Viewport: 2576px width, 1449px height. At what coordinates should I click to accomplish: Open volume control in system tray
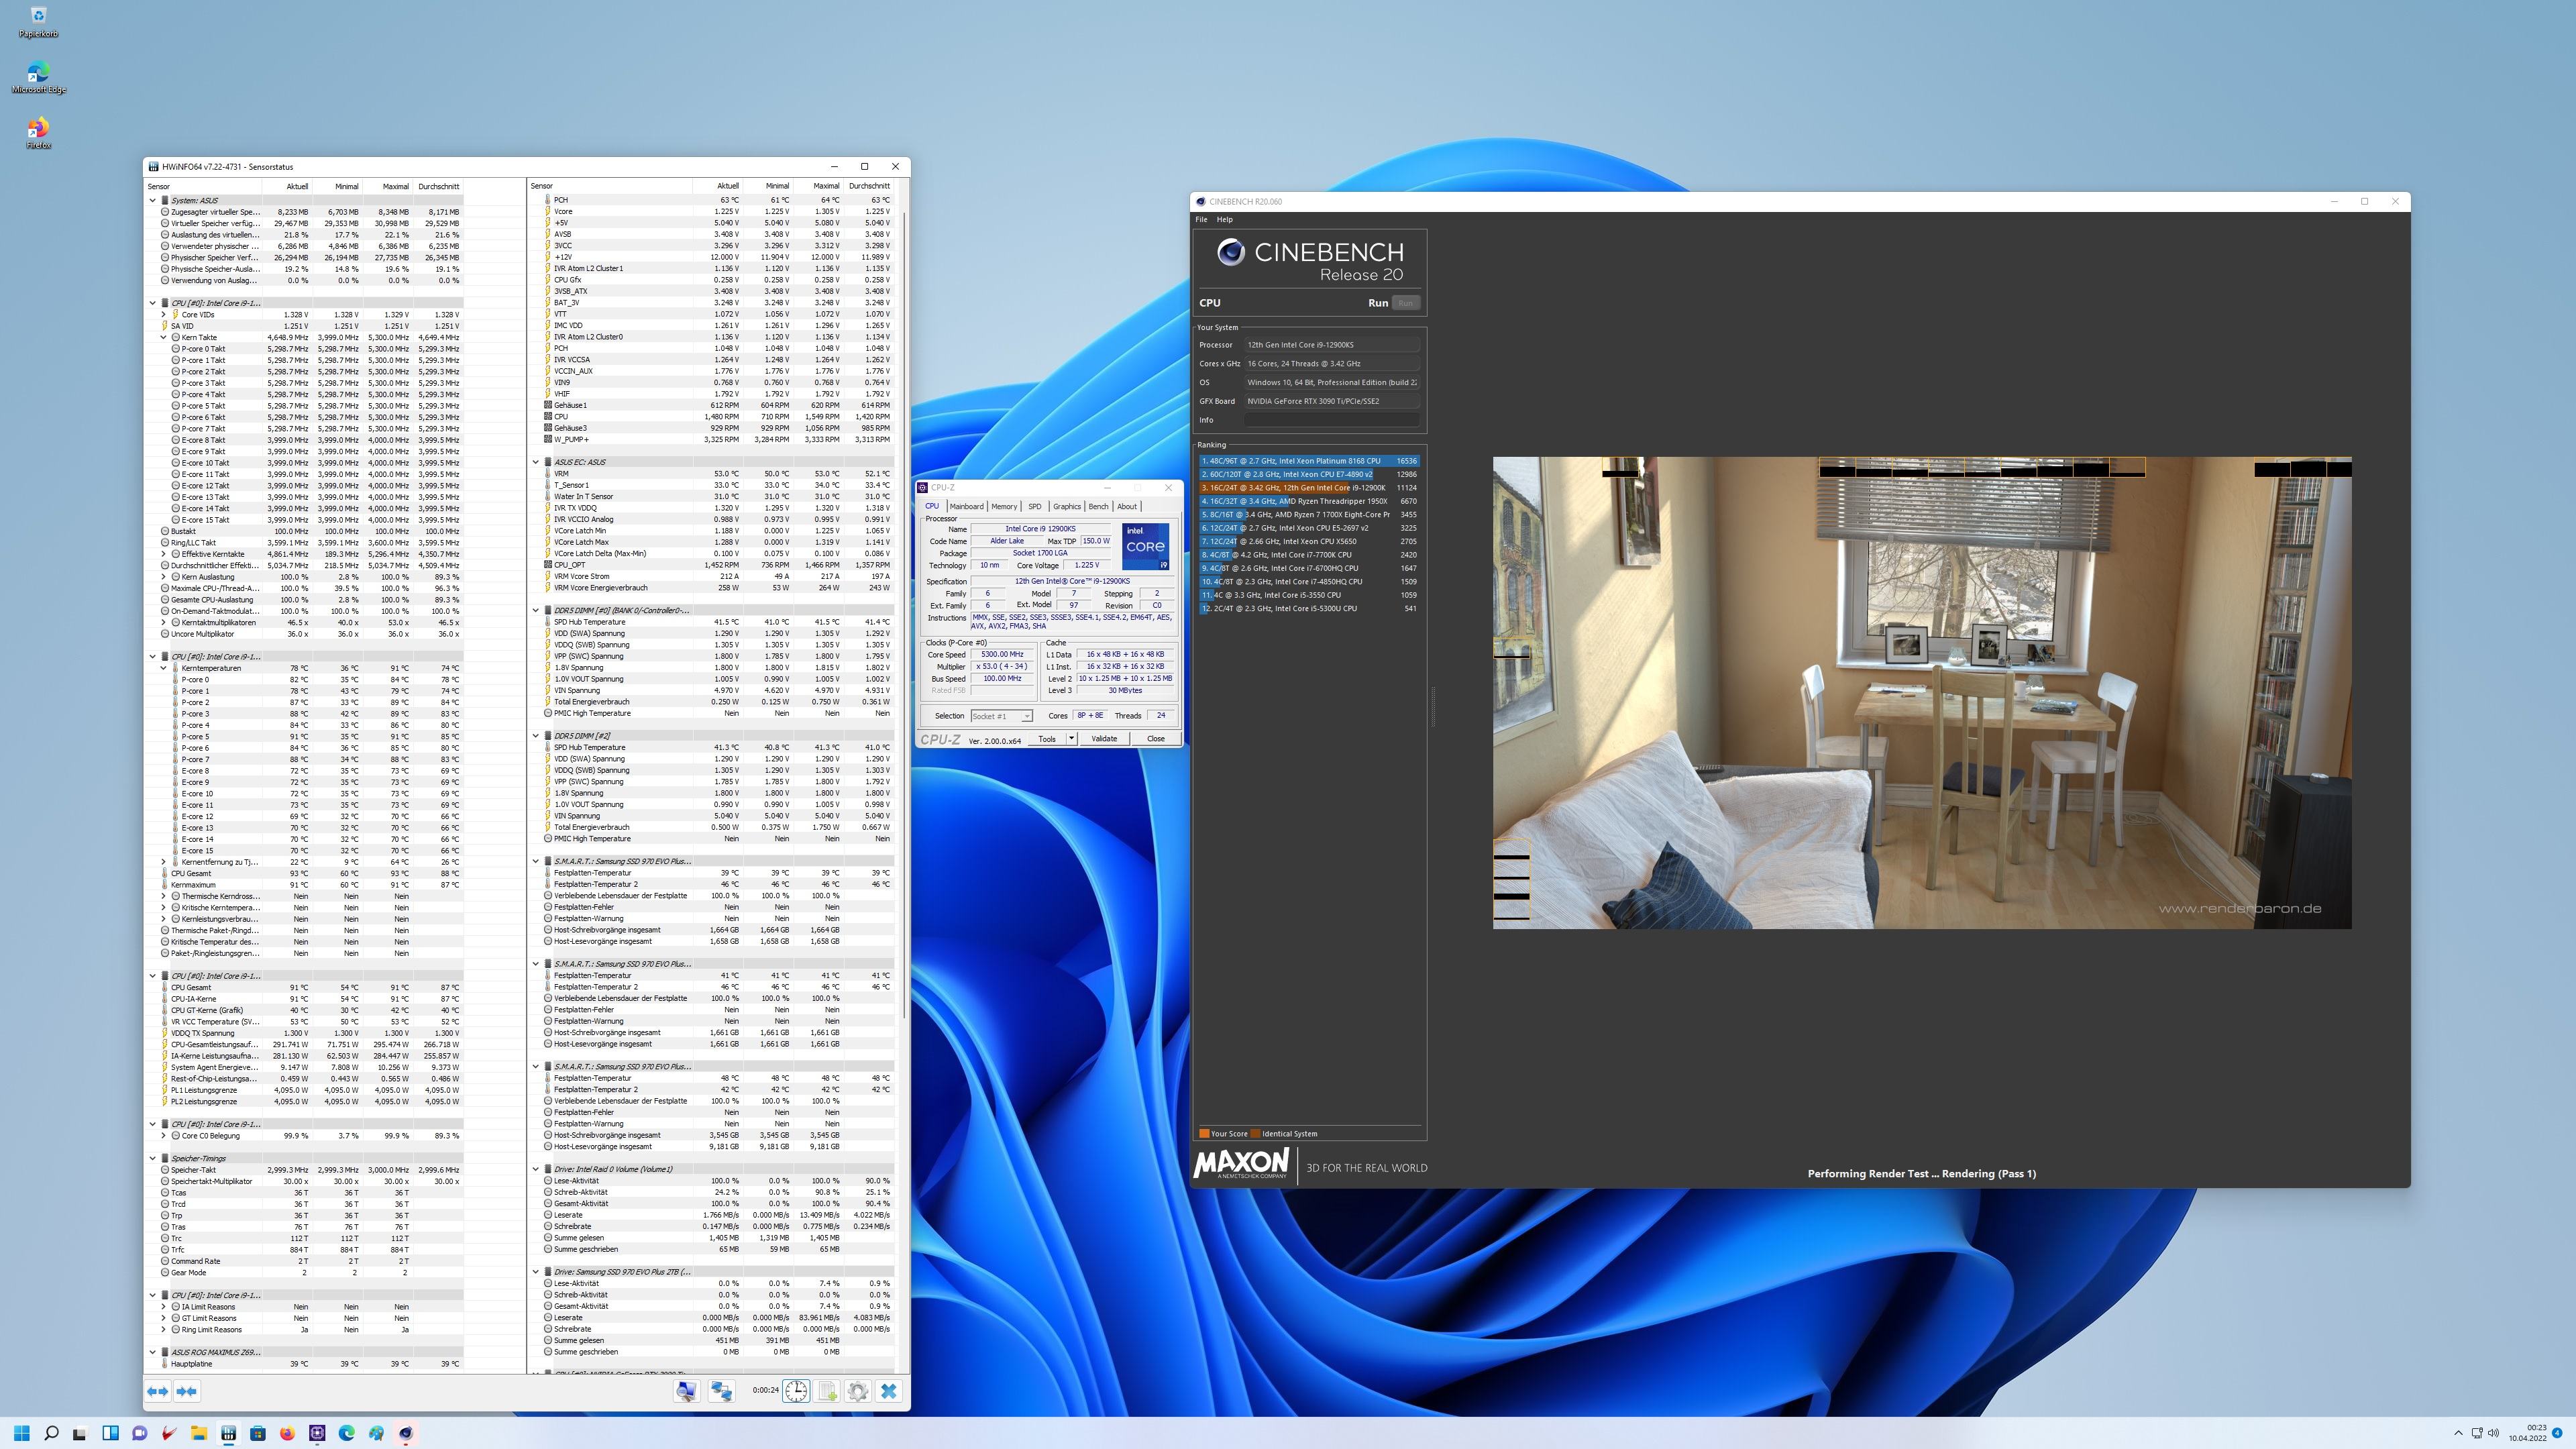click(2493, 1433)
